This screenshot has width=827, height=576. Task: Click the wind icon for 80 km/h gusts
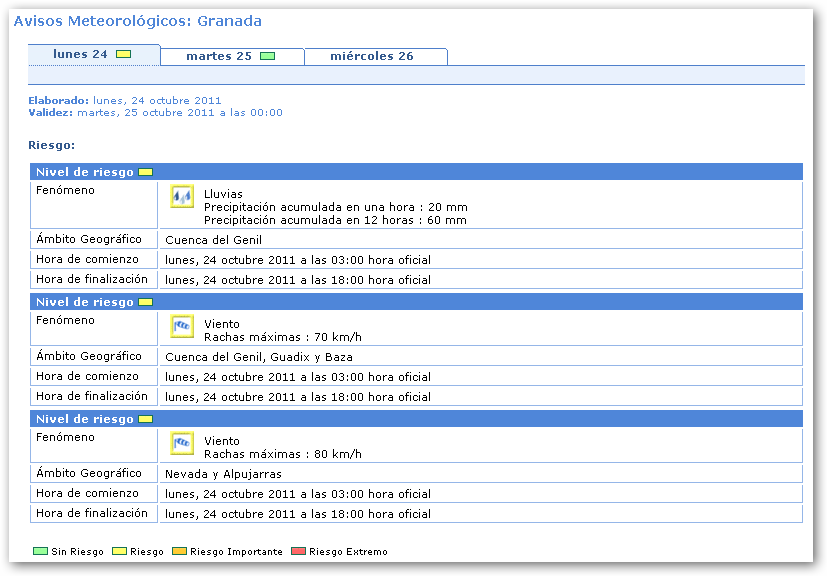181,443
